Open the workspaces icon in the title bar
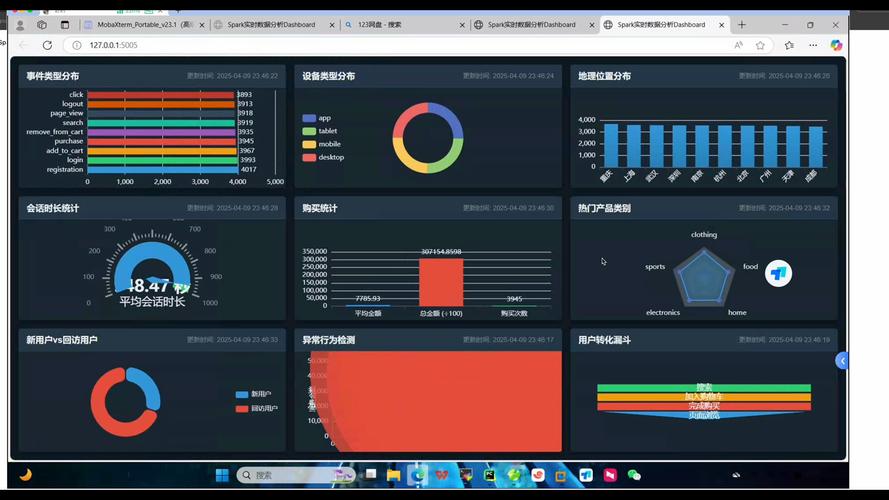889x500 pixels. click(x=42, y=25)
